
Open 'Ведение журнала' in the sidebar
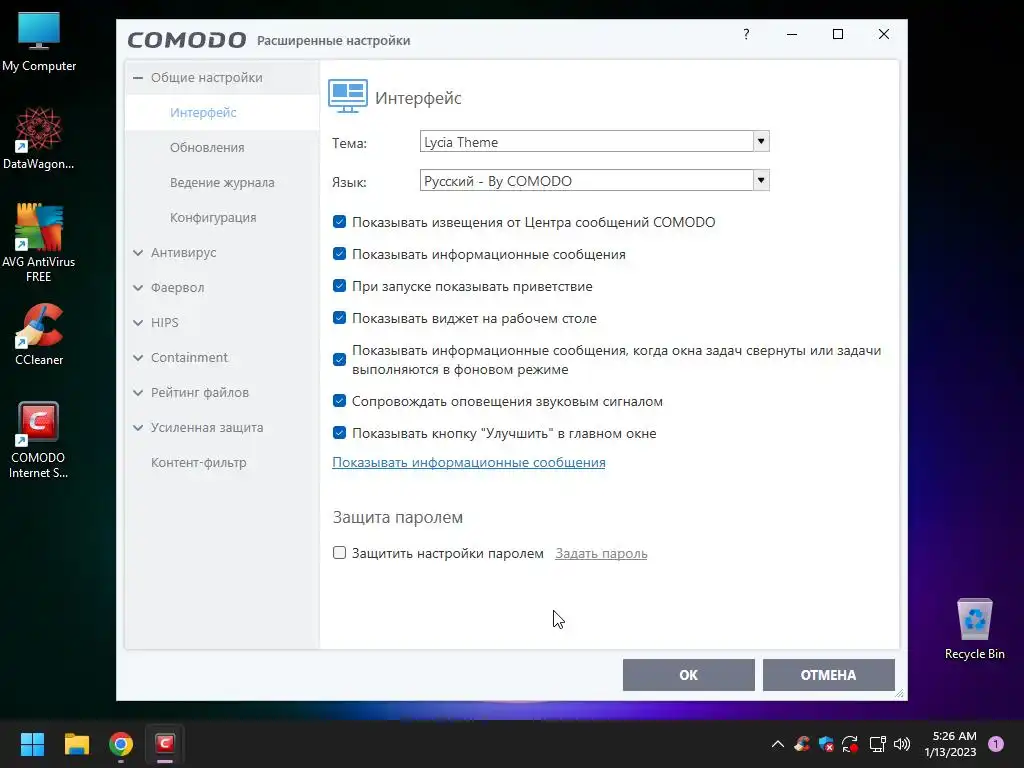point(222,182)
